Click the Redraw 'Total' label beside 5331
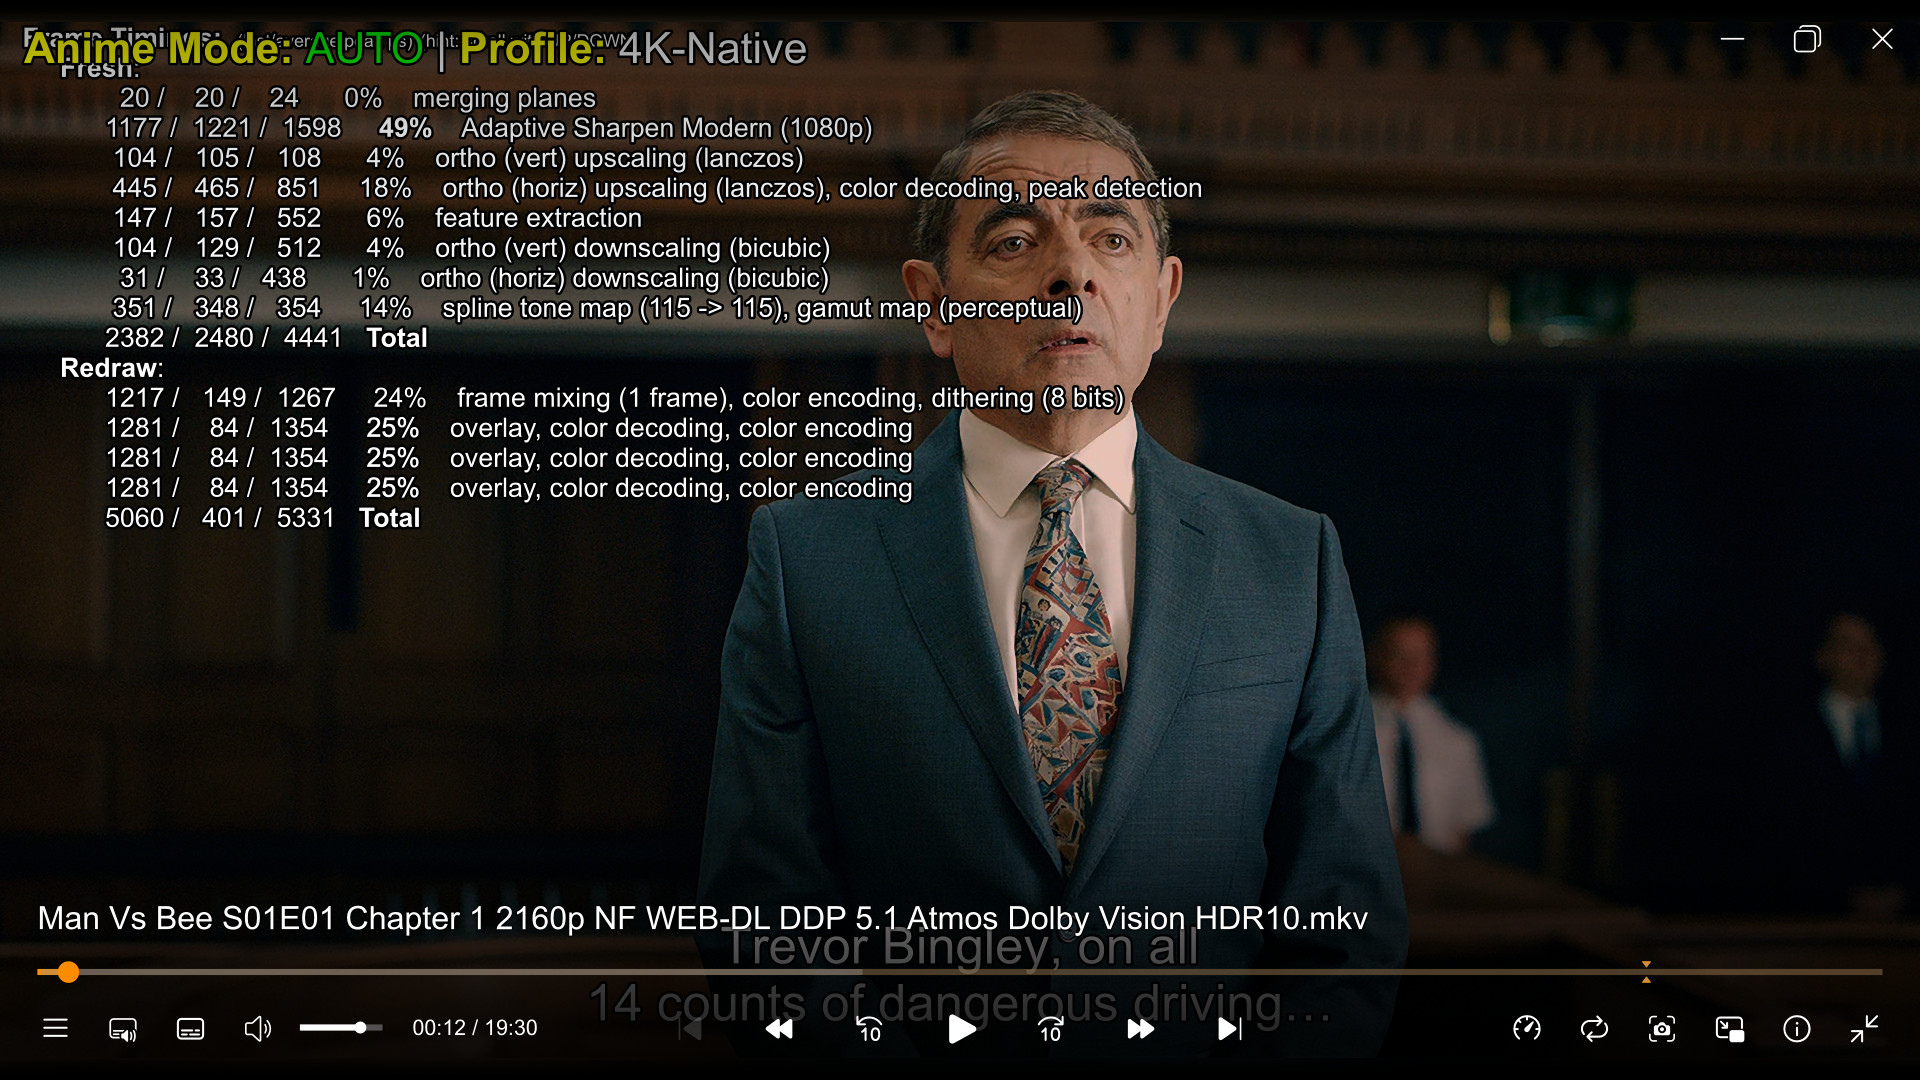The image size is (1920, 1080). (390, 518)
